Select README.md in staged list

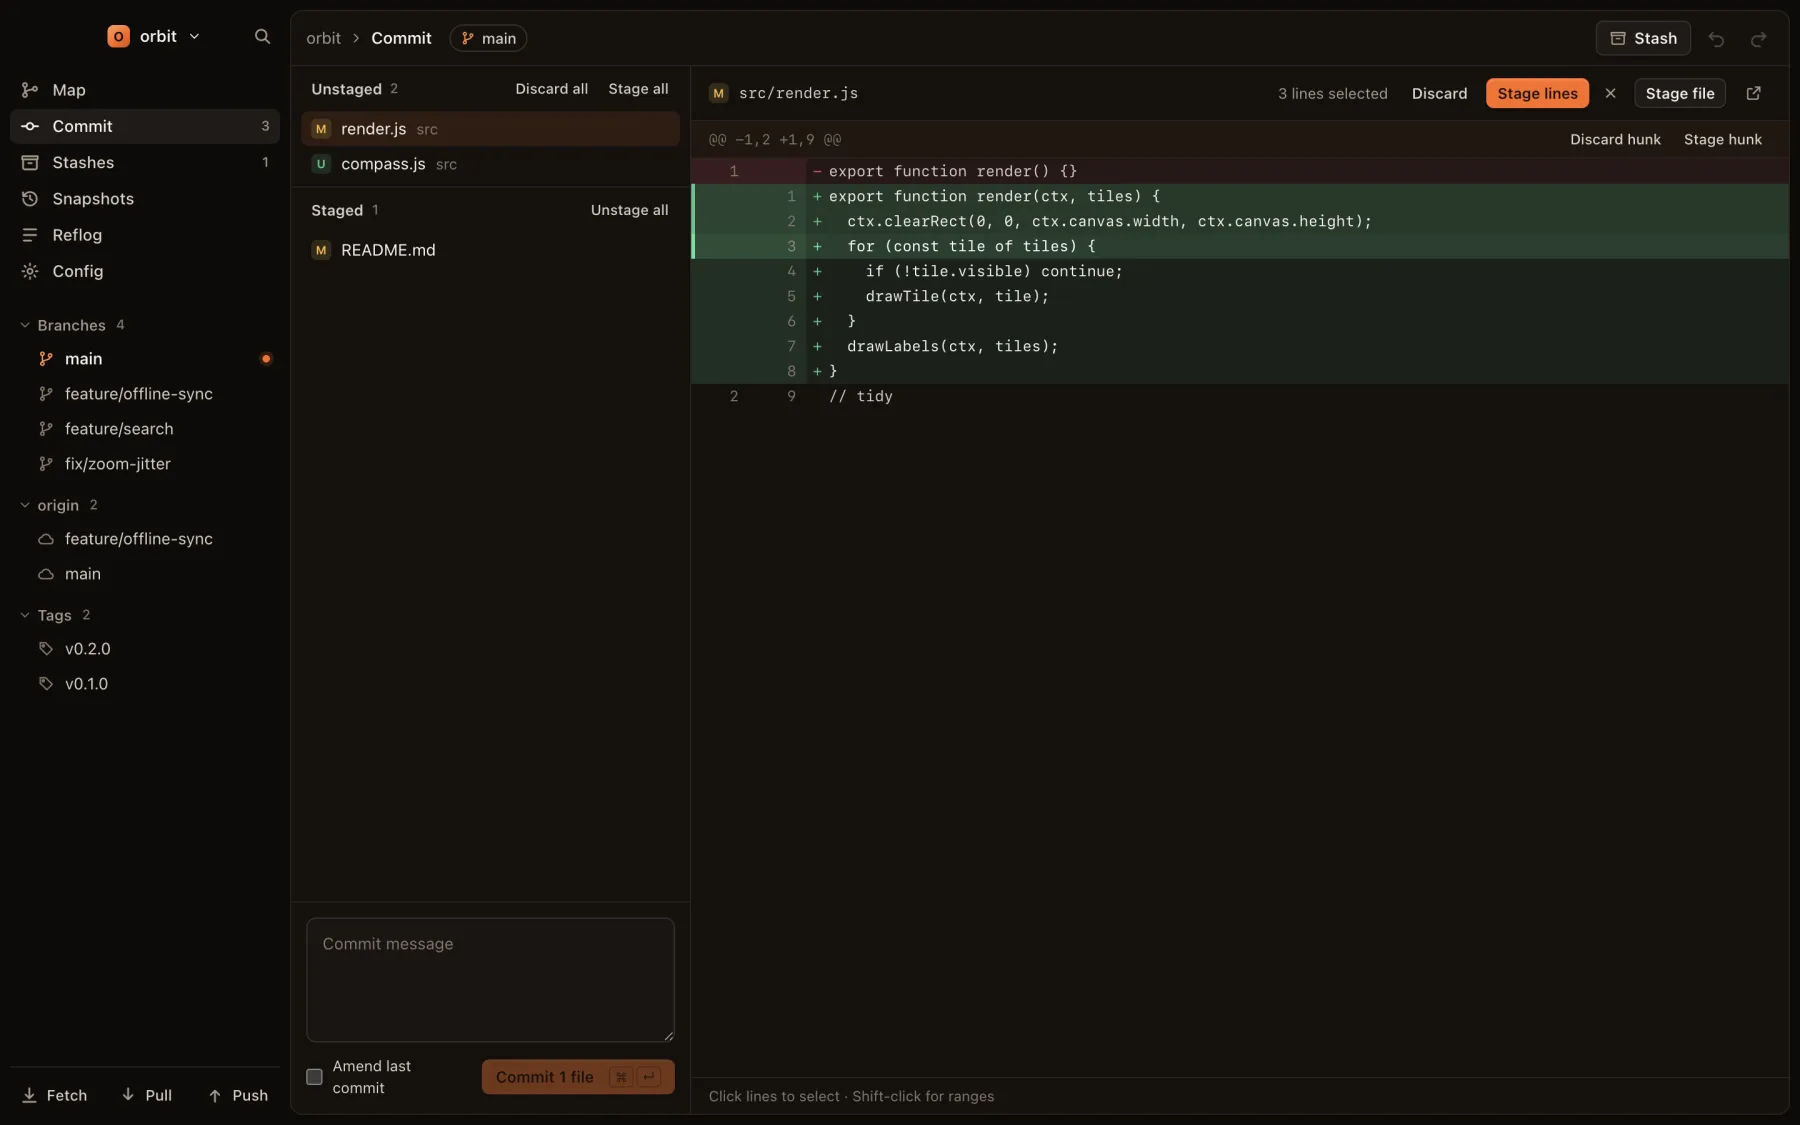click(x=490, y=250)
